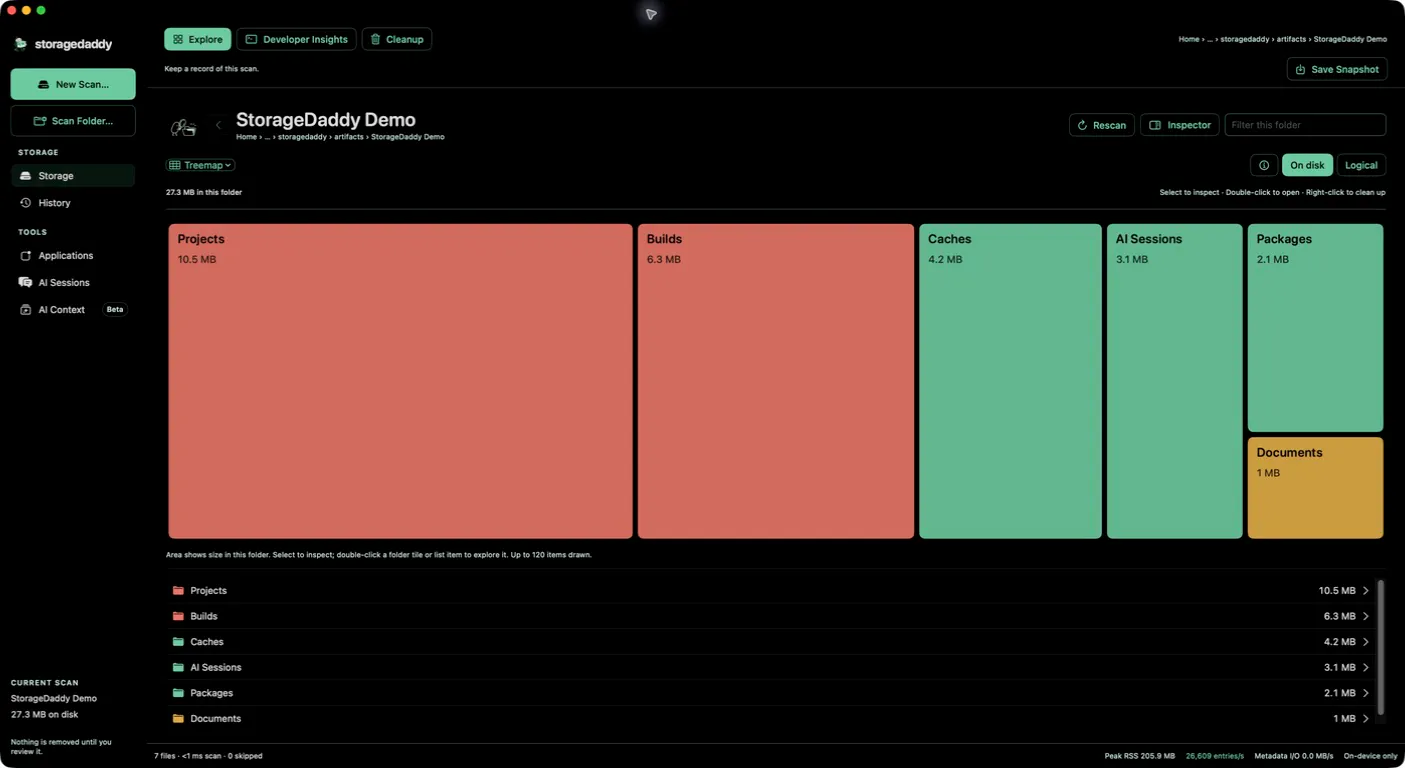Expand the Packages row chevron
This screenshot has height=768, width=1405.
(1366, 693)
